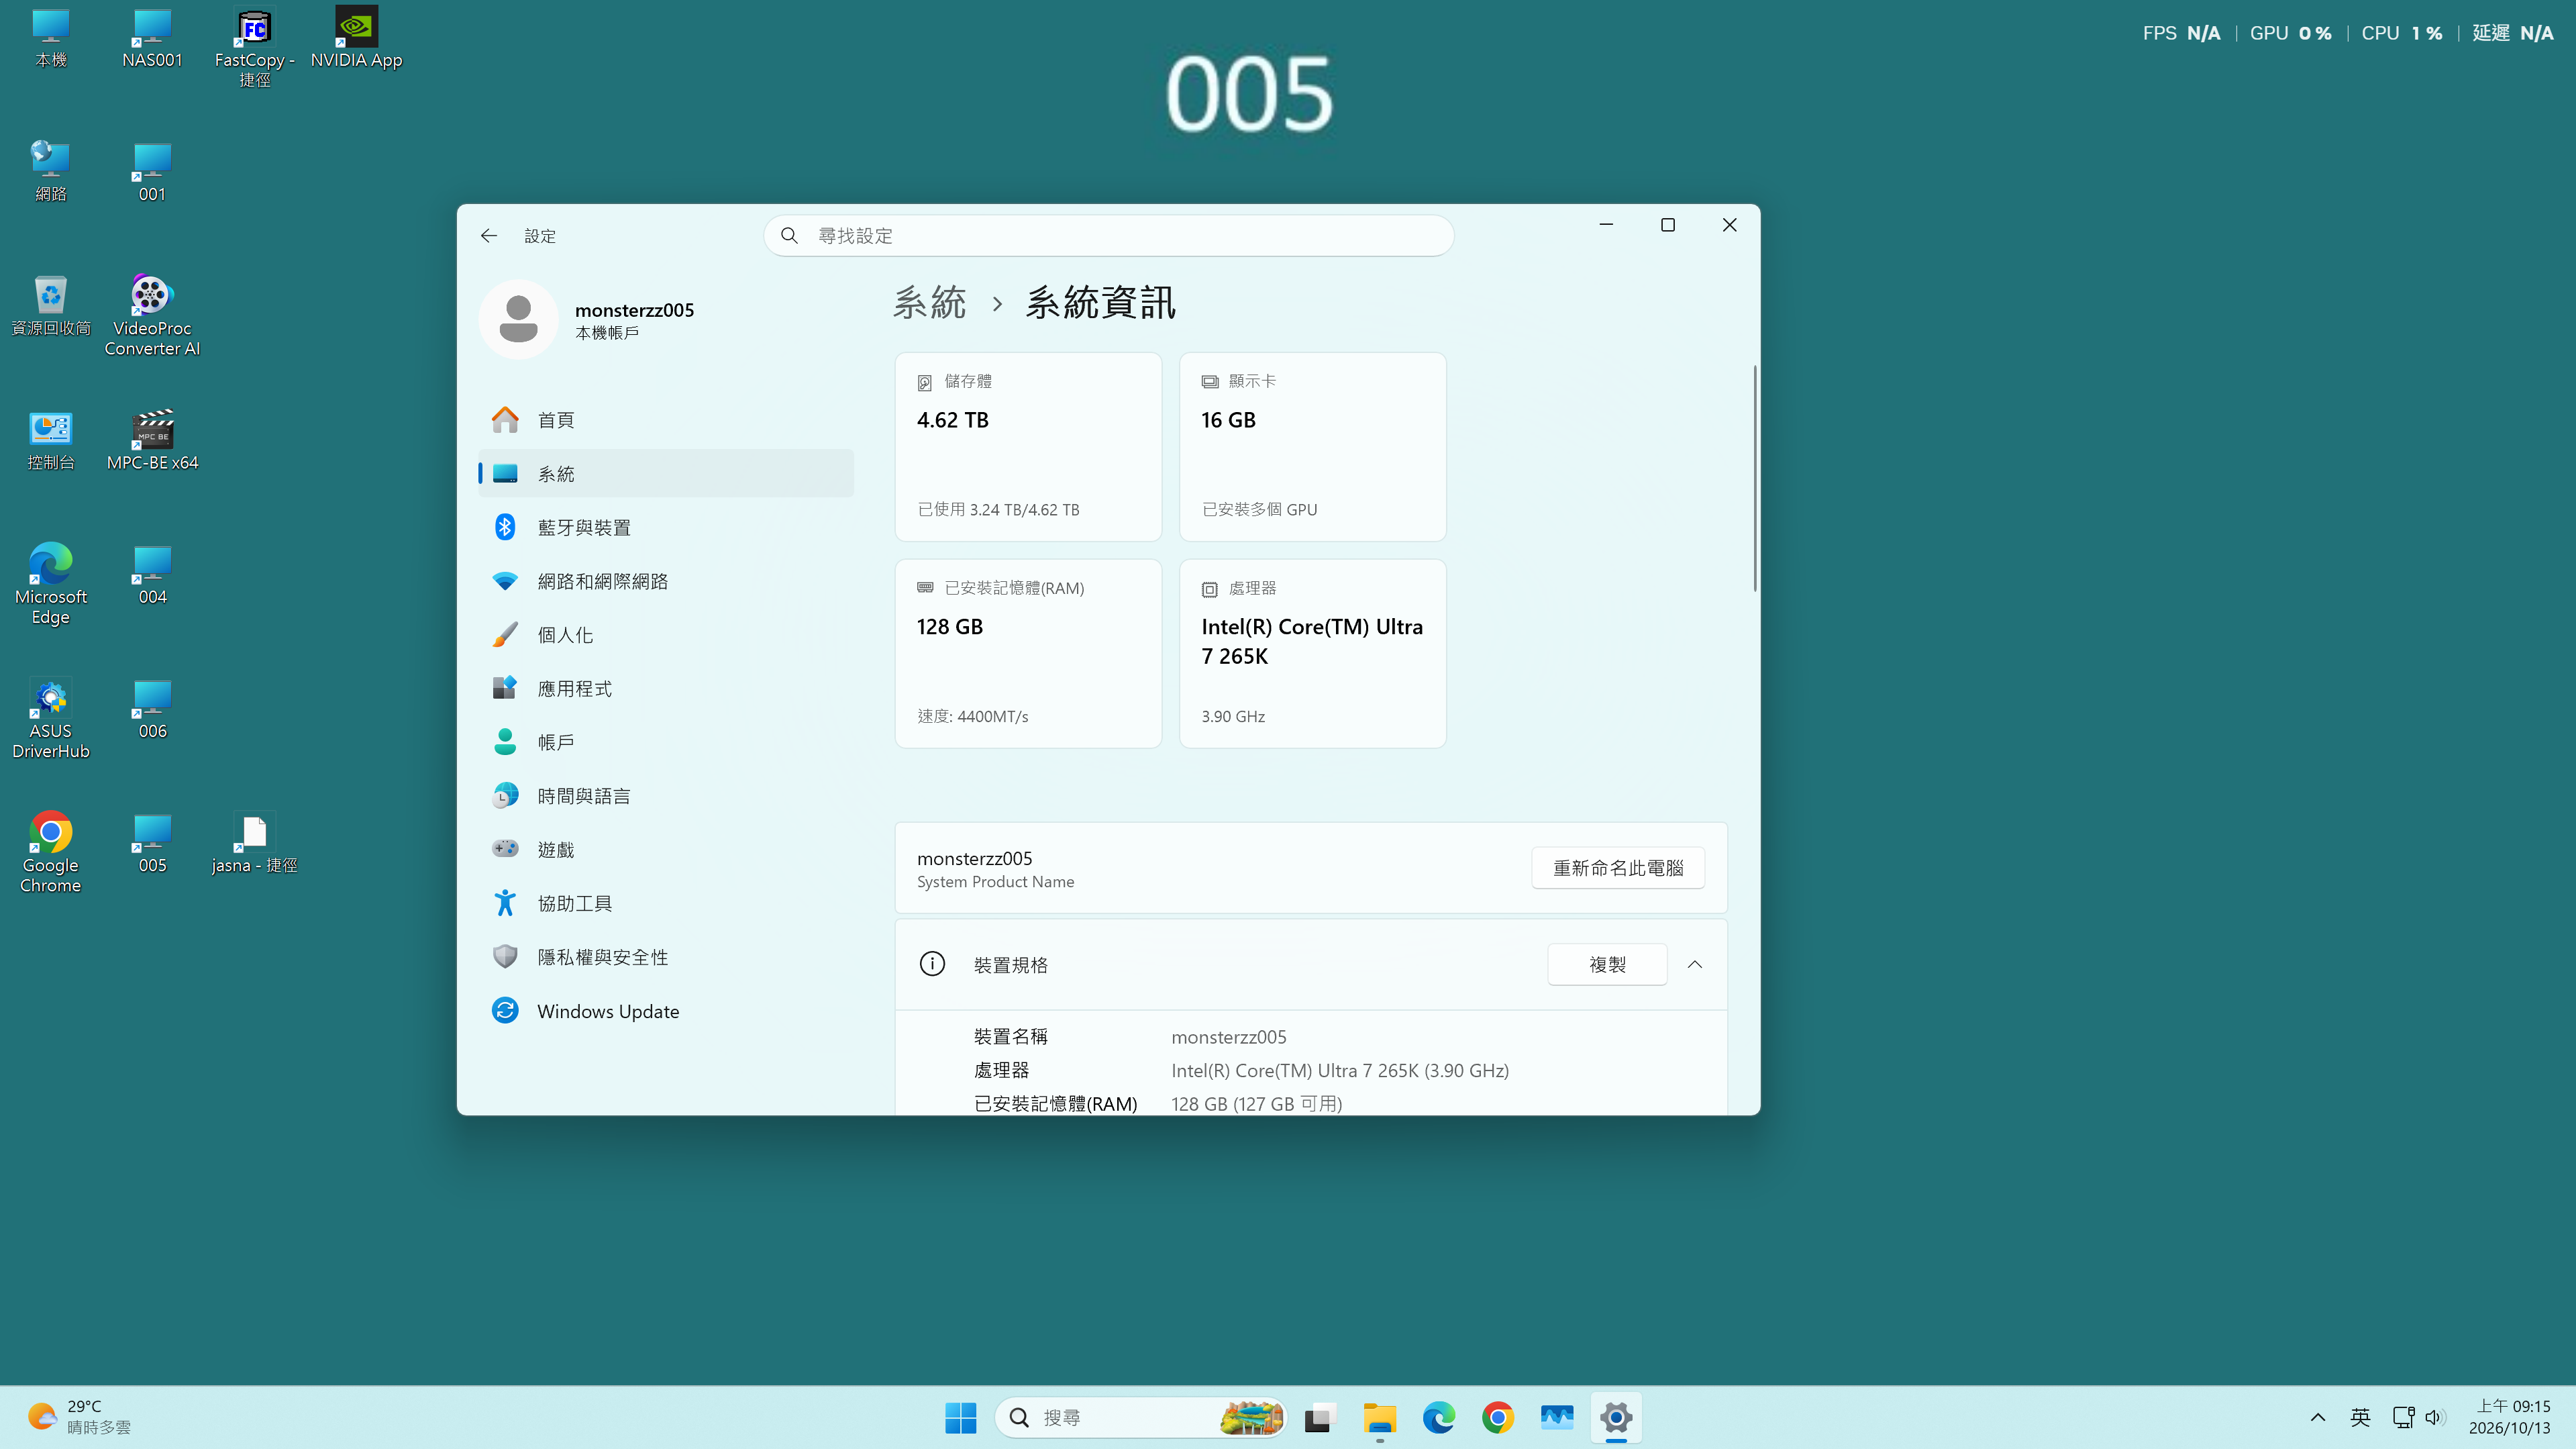This screenshot has height=1449, width=2576.
Task: Click the Settings window vertical scrollbar
Action: 1754,478
